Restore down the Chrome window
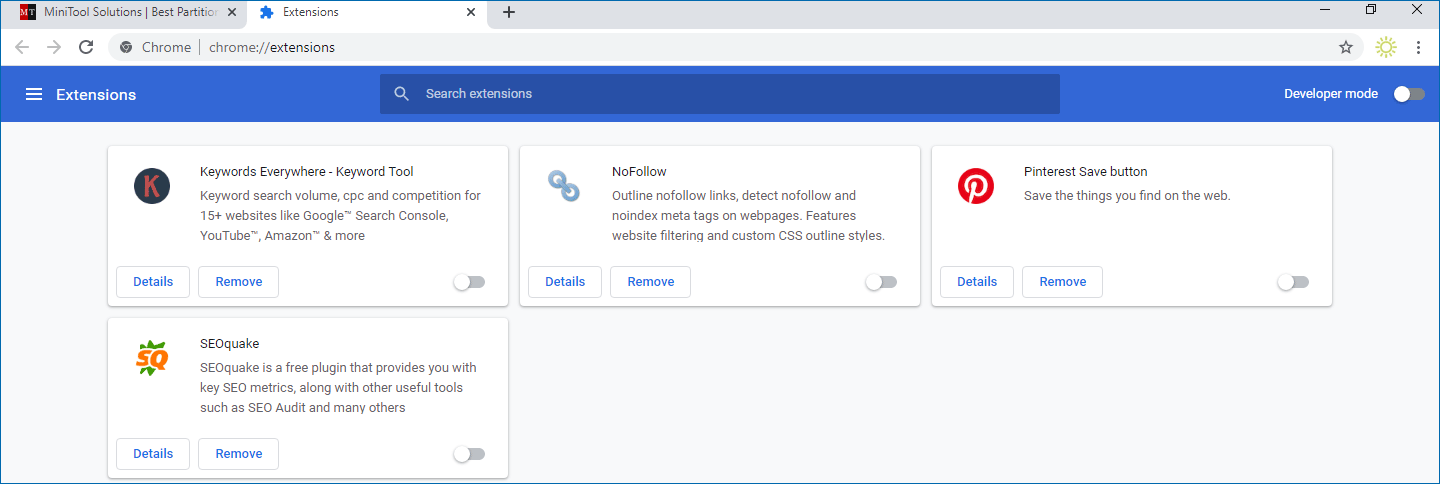The height and width of the screenshot is (484, 1440). (x=1371, y=9)
